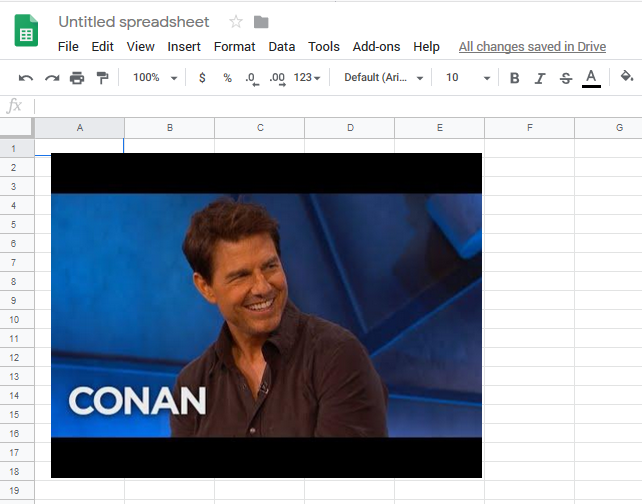Activate the Paint format tool
This screenshot has height=504, width=642.
(102, 77)
